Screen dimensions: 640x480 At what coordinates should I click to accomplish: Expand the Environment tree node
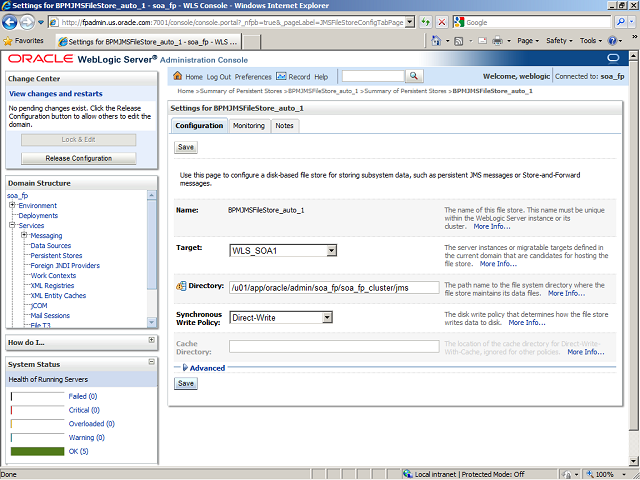(12, 206)
